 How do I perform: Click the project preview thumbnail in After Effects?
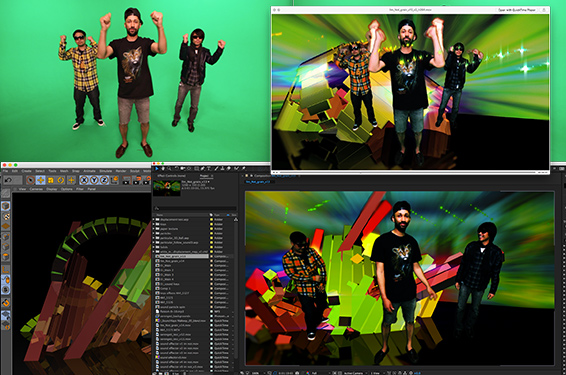167,187
